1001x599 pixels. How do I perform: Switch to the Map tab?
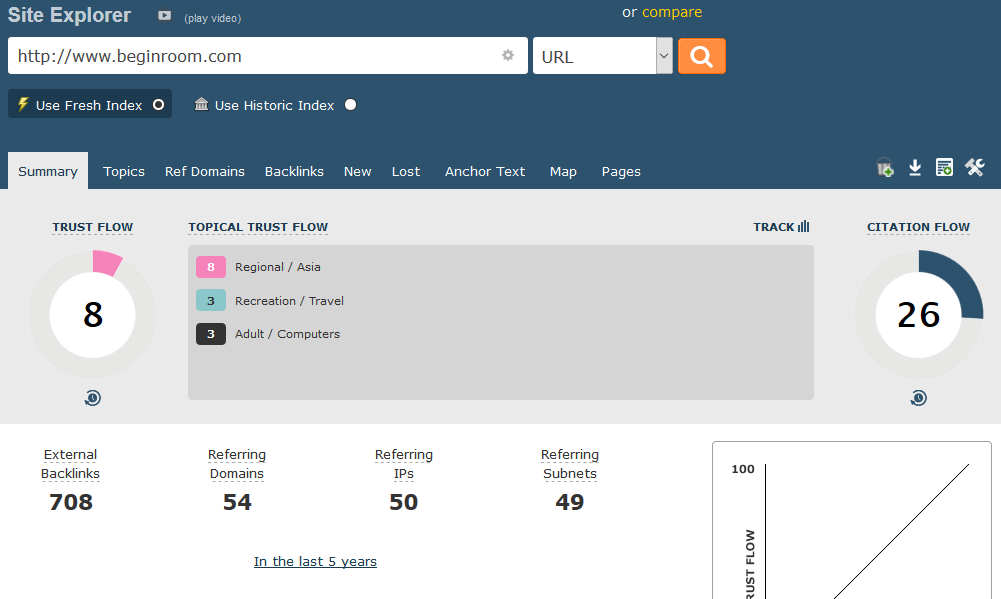click(x=563, y=171)
